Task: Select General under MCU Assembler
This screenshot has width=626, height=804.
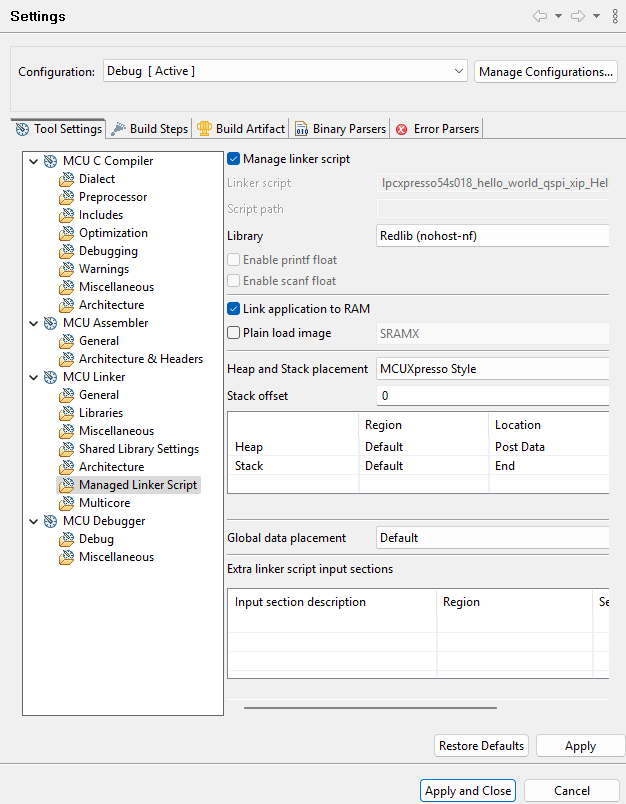Action: [x=98, y=341]
